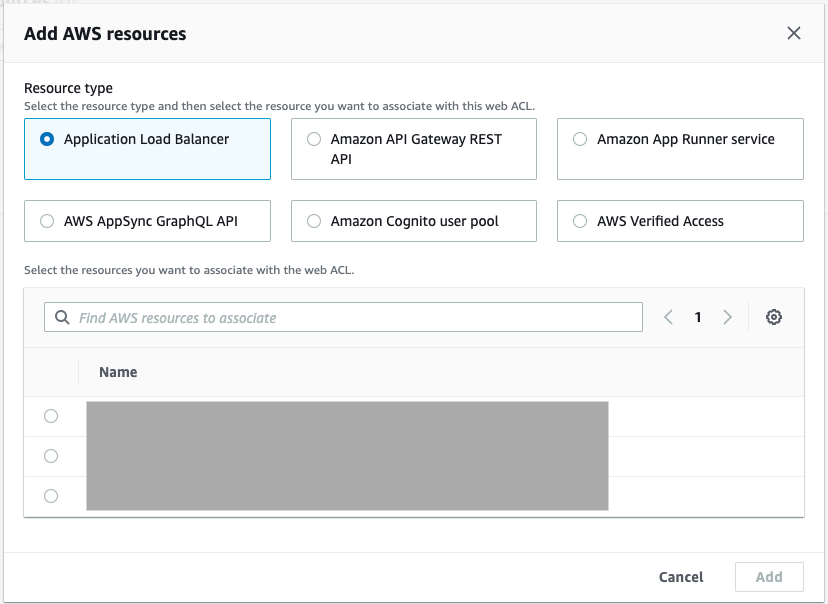Click the previous page chevron
Viewport: 828px width, 604px height.
pyautogui.click(x=668, y=317)
